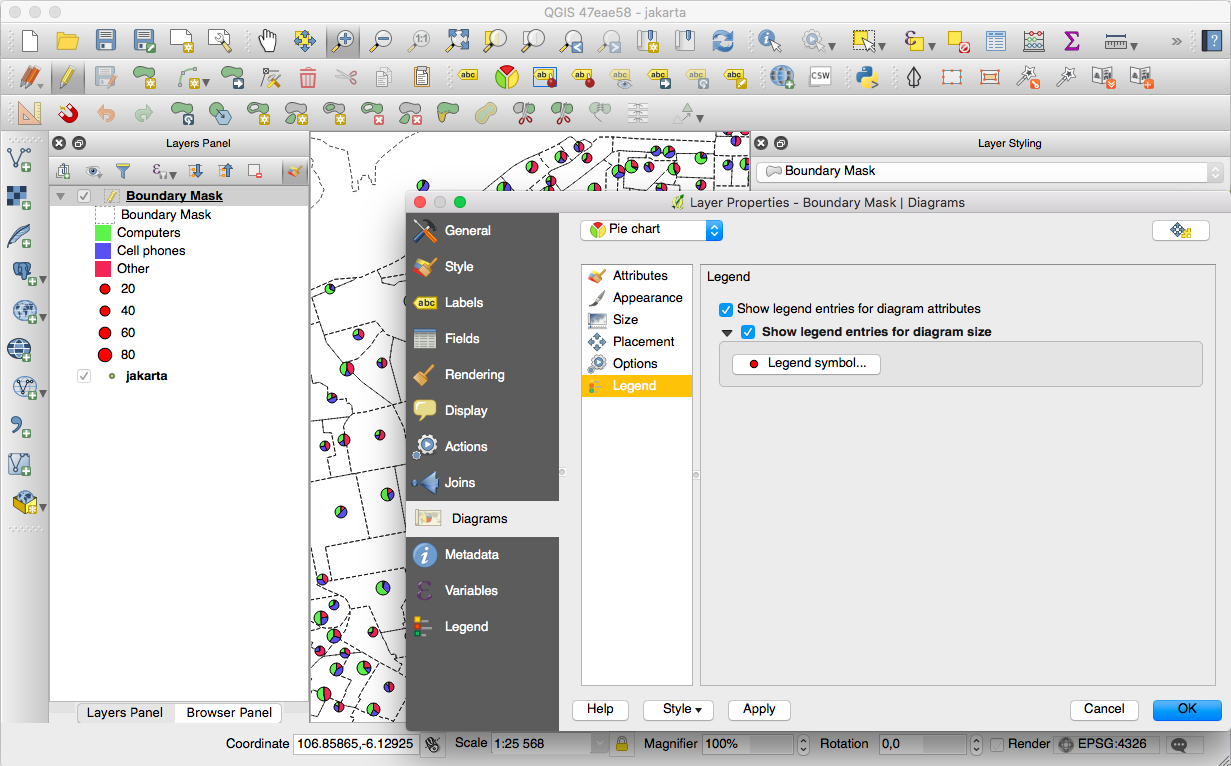This screenshot has height=766, width=1231.
Task: Click the Python console icon
Action: [865, 77]
